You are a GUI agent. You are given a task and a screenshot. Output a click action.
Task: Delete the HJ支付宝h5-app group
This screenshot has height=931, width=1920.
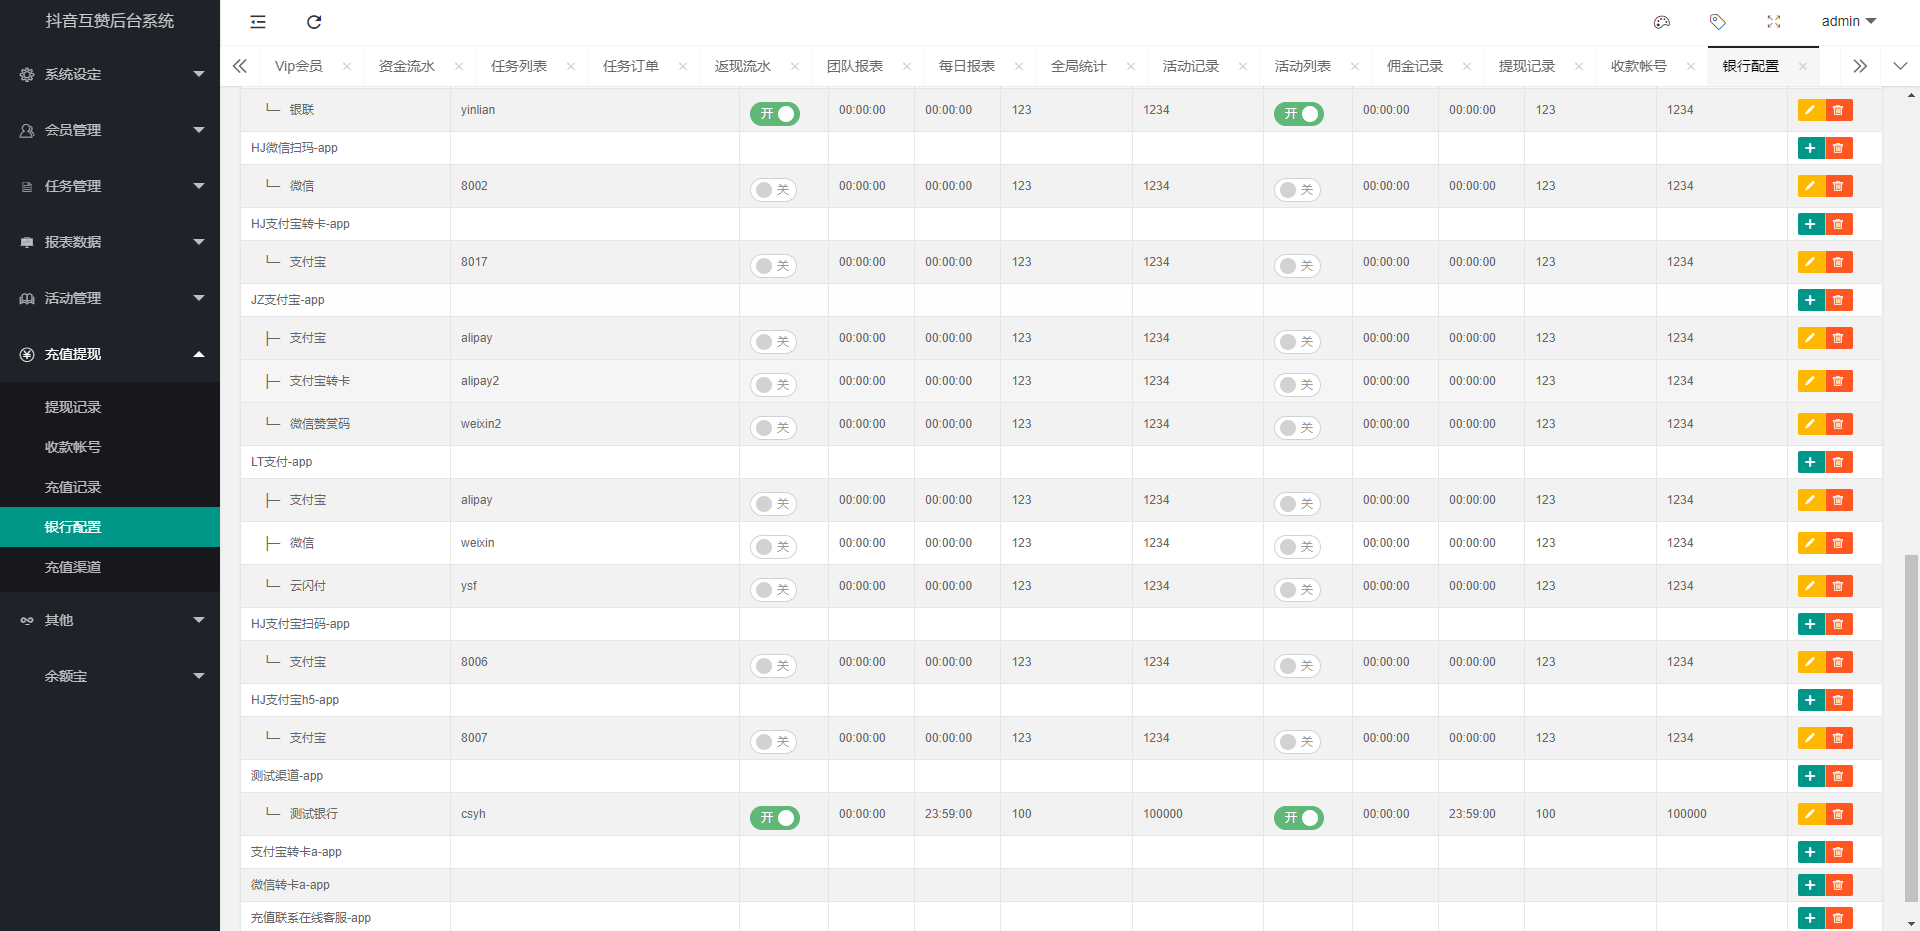[1839, 700]
